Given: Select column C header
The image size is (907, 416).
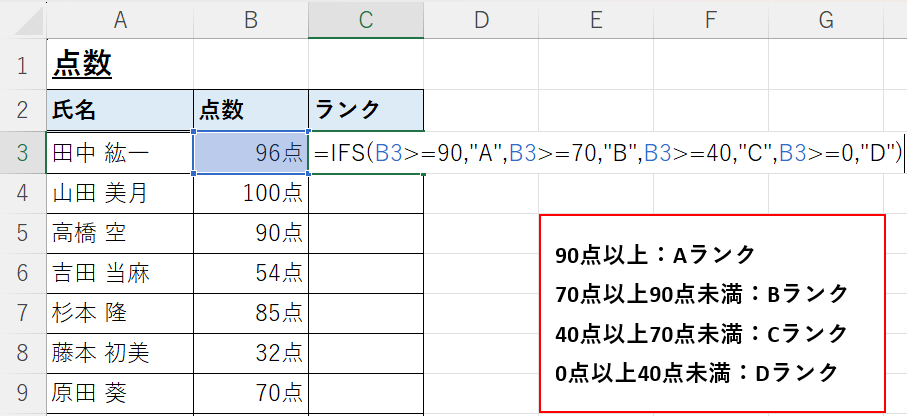Looking at the screenshot, I should (366, 19).
